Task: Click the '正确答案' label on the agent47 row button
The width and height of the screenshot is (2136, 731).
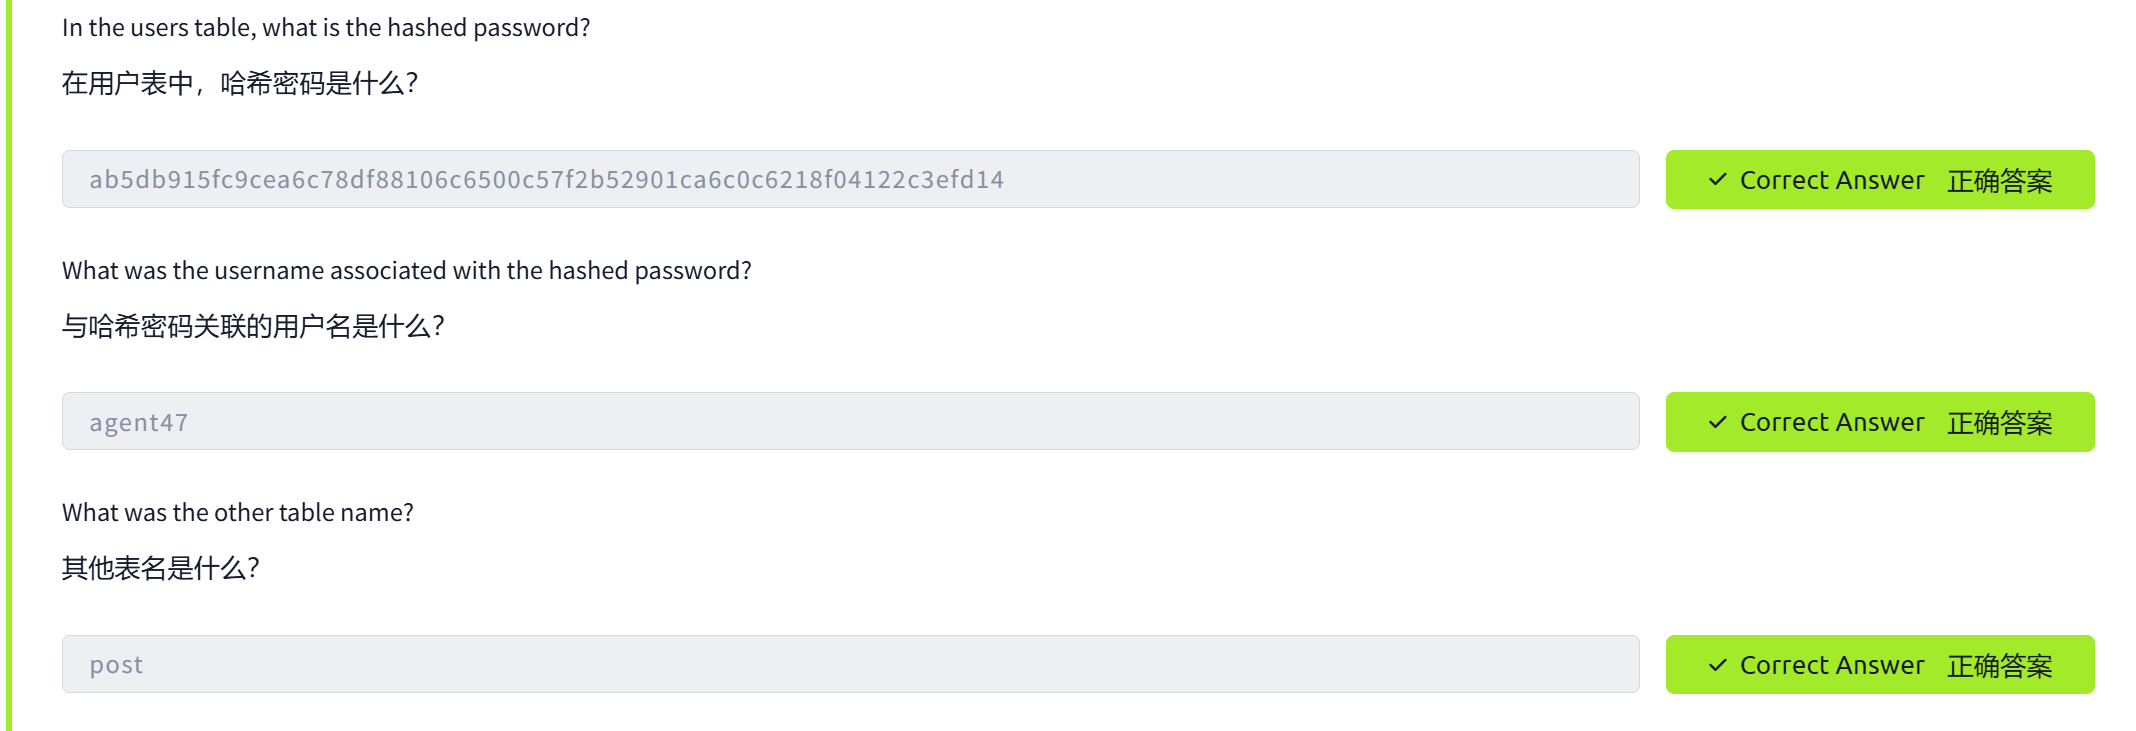Action: pyautogui.click(x=1999, y=423)
